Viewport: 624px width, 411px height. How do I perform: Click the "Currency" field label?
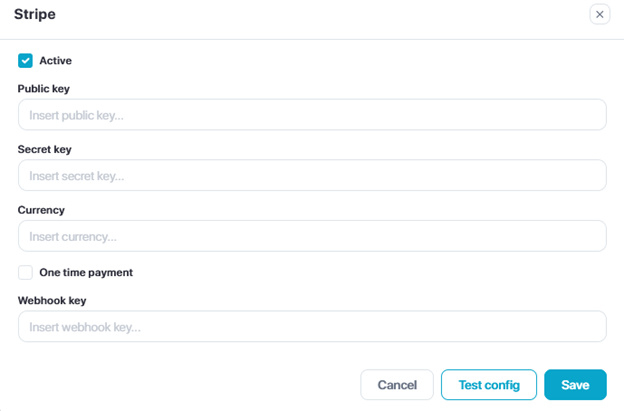pyautogui.click(x=41, y=210)
